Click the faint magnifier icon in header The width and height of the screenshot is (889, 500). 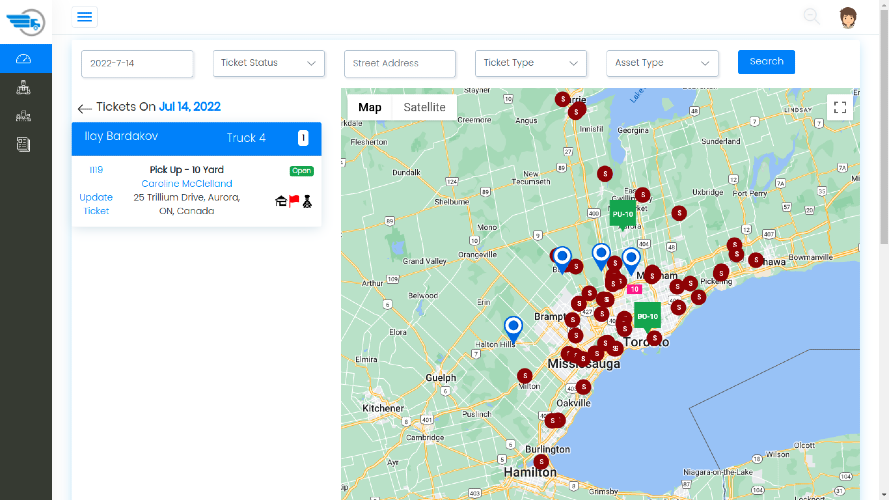pyautogui.click(x=811, y=16)
